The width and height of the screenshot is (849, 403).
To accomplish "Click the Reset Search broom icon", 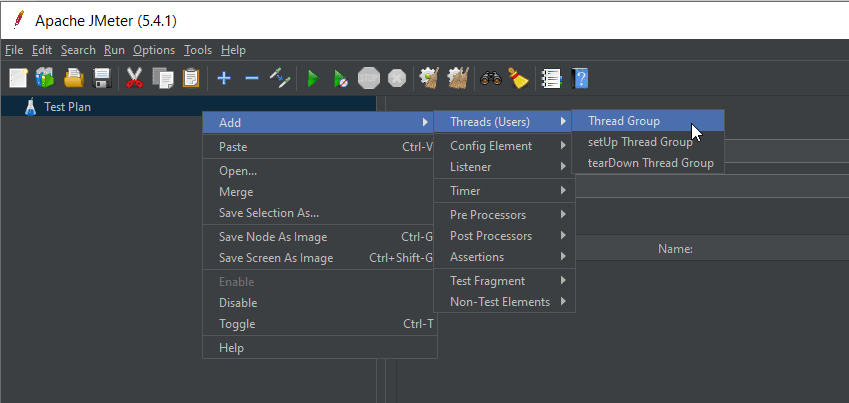I will pyautogui.click(x=518, y=79).
